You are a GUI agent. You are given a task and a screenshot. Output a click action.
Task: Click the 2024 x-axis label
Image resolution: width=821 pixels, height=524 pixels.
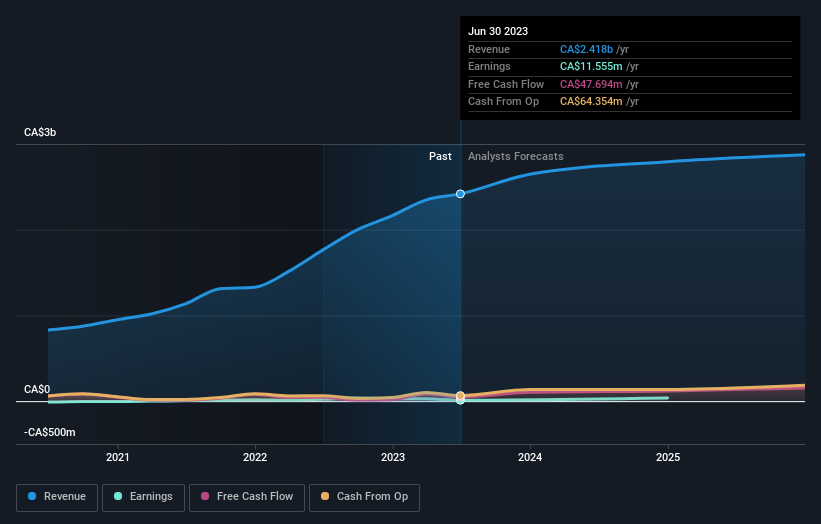pos(530,457)
